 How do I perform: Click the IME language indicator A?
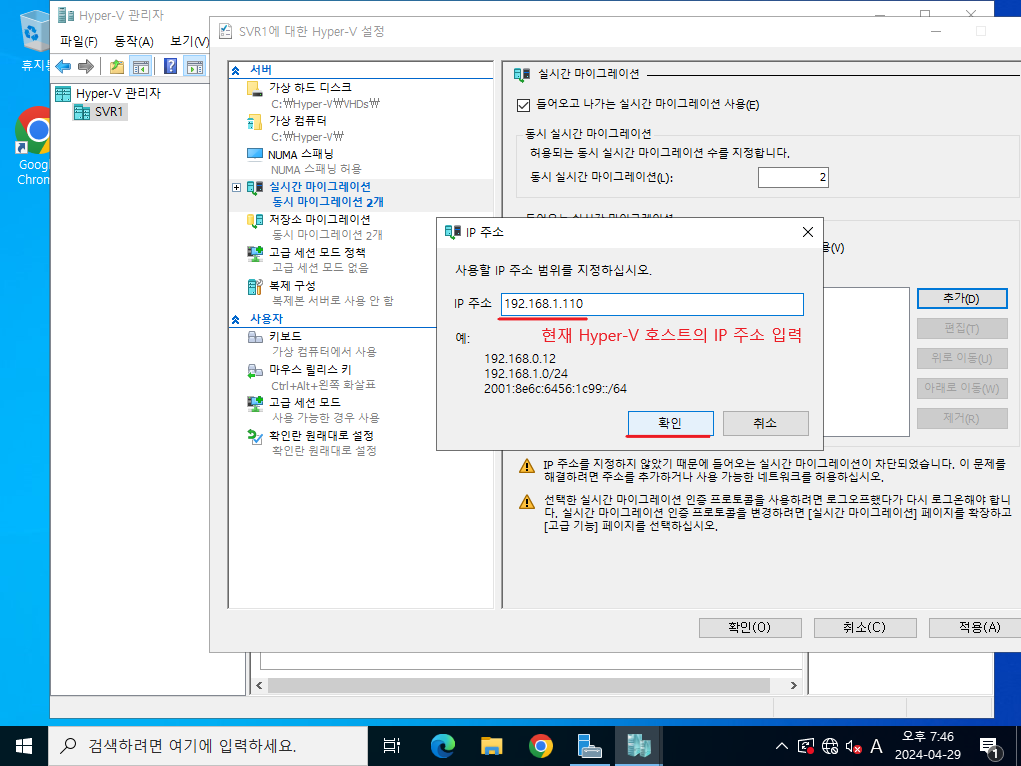point(876,746)
